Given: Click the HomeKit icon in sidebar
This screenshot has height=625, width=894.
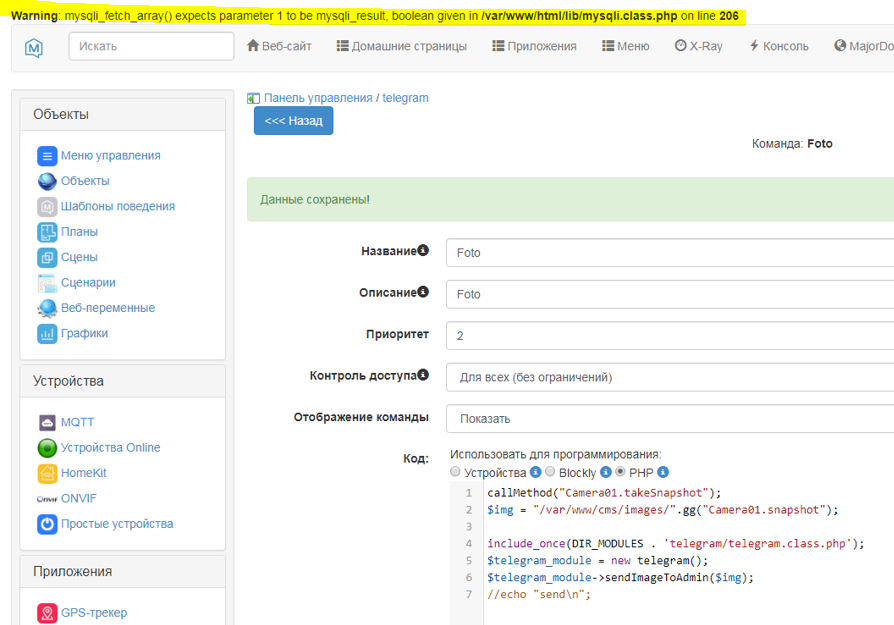Looking at the screenshot, I should [x=47, y=473].
